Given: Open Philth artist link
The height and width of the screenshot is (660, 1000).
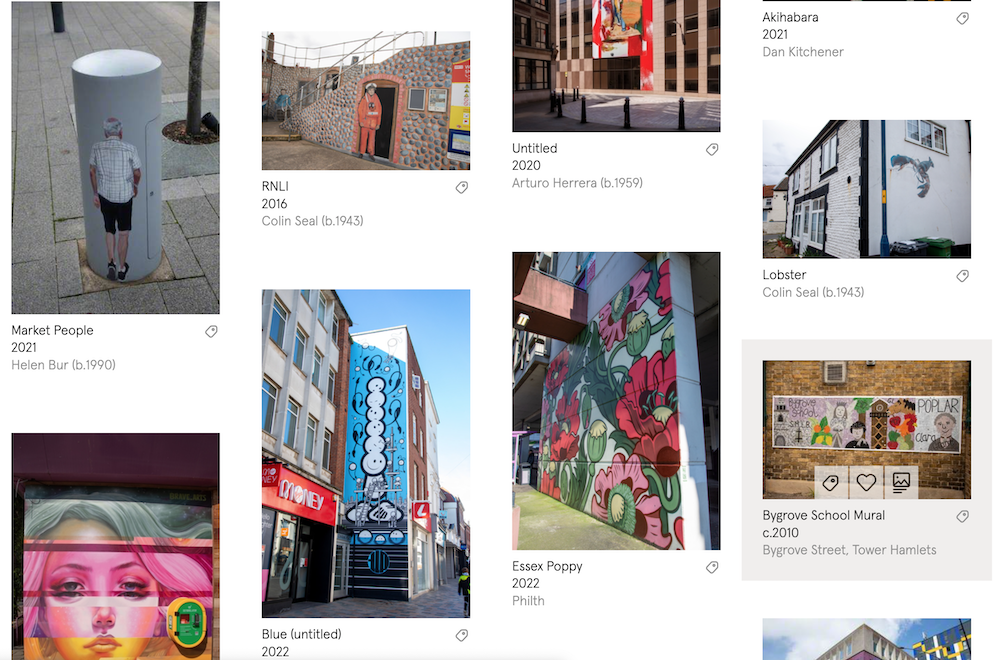Looking at the screenshot, I should click(528, 601).
